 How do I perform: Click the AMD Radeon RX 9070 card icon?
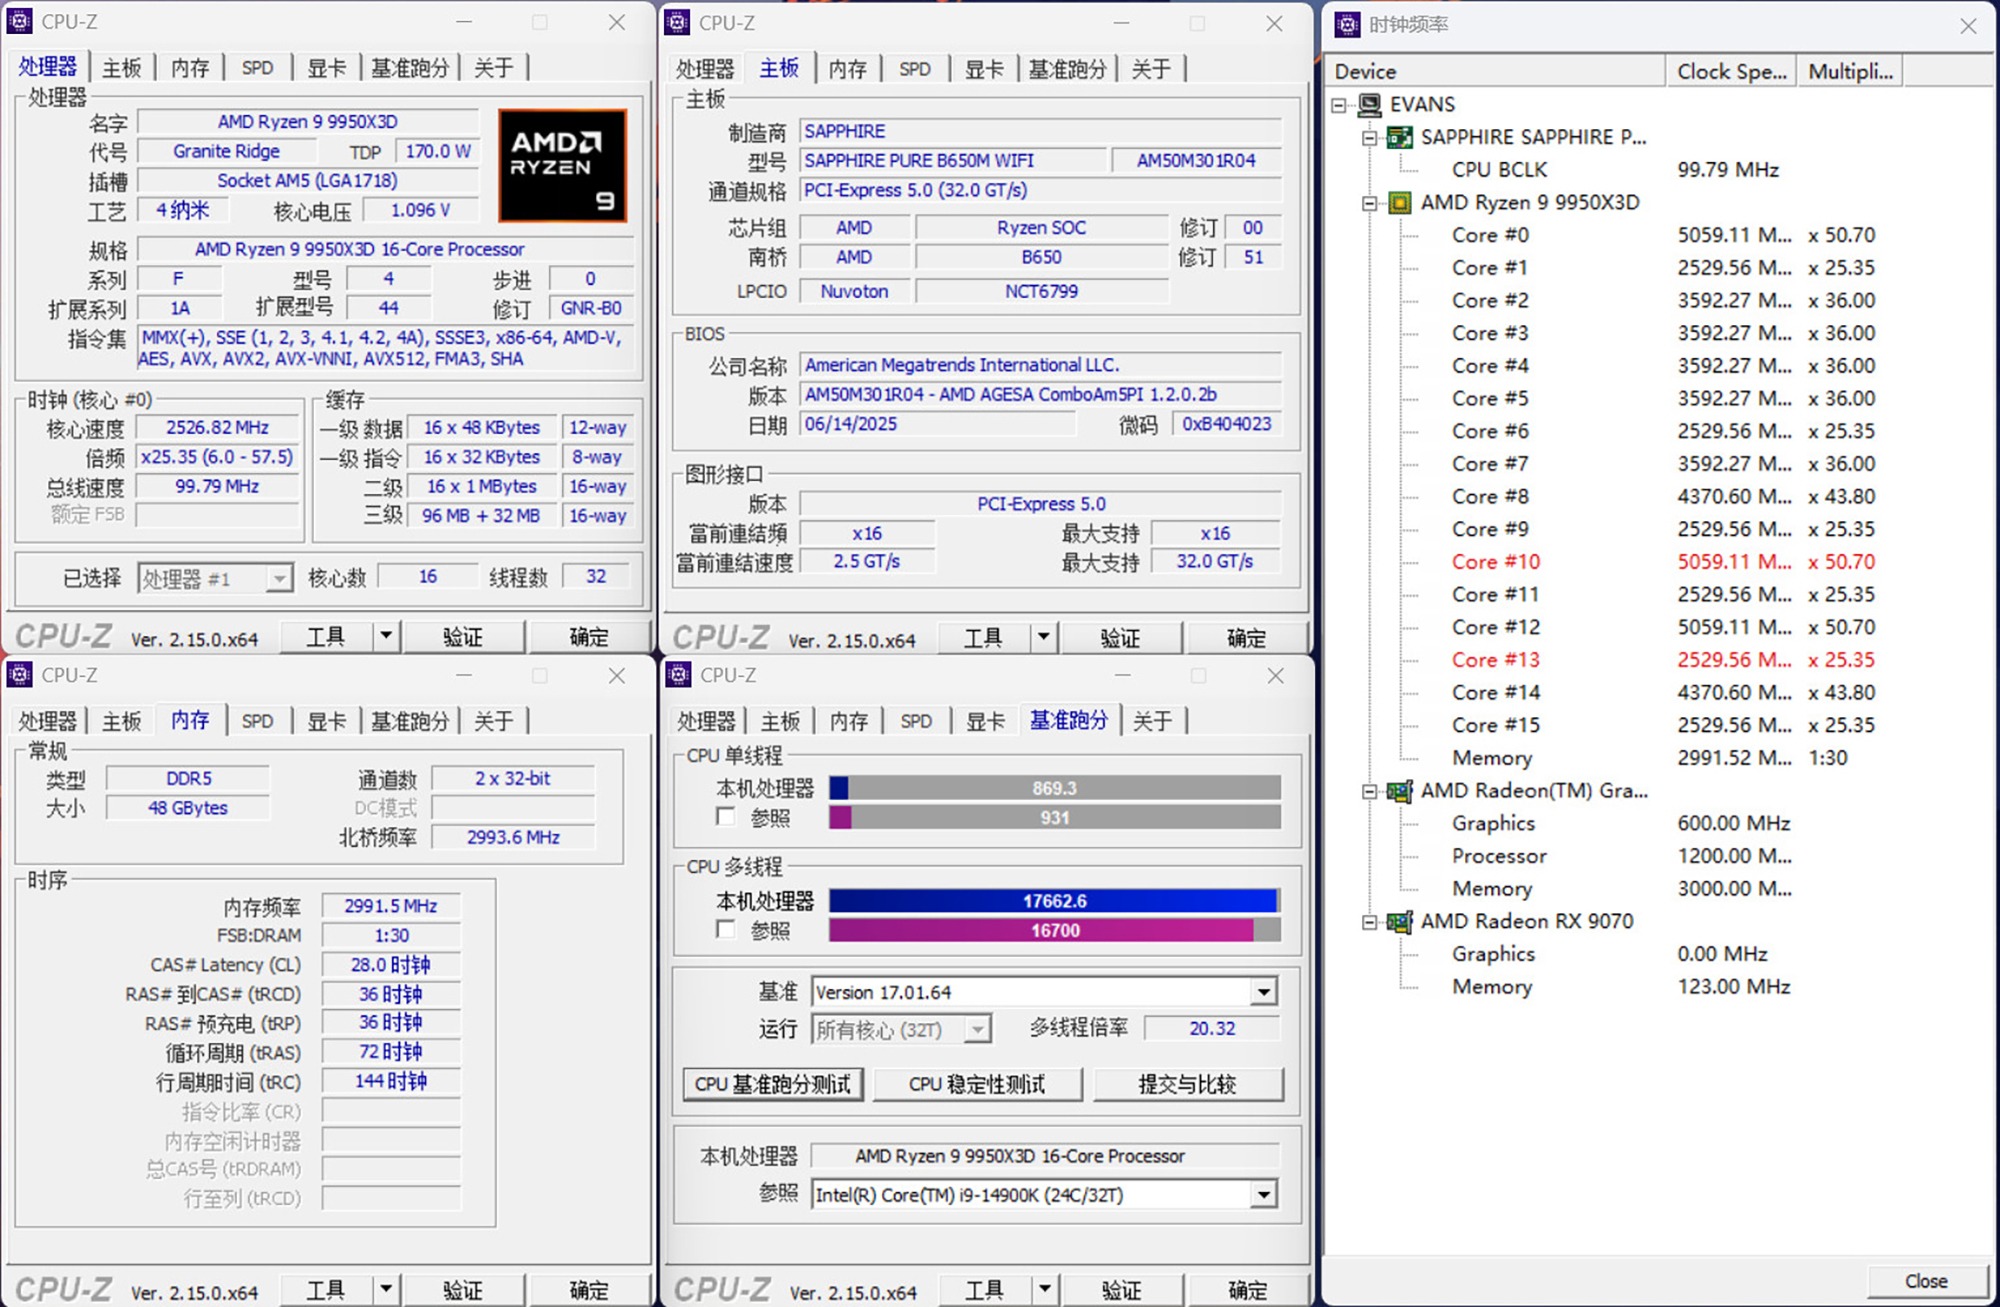click(x=1400, y=922)
